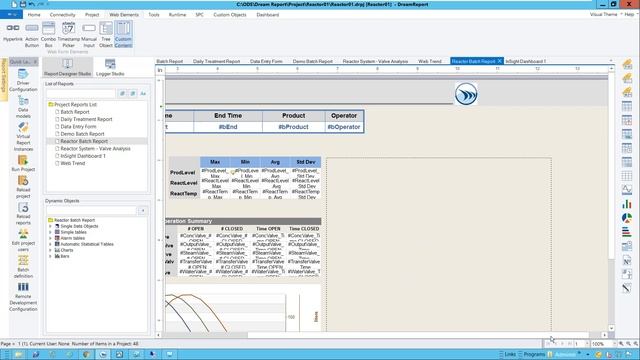Image resolution: width=640 pixels, height=360 pixels.
Task: Select Web Trend in Project Reports List
Action: [73, 163]
